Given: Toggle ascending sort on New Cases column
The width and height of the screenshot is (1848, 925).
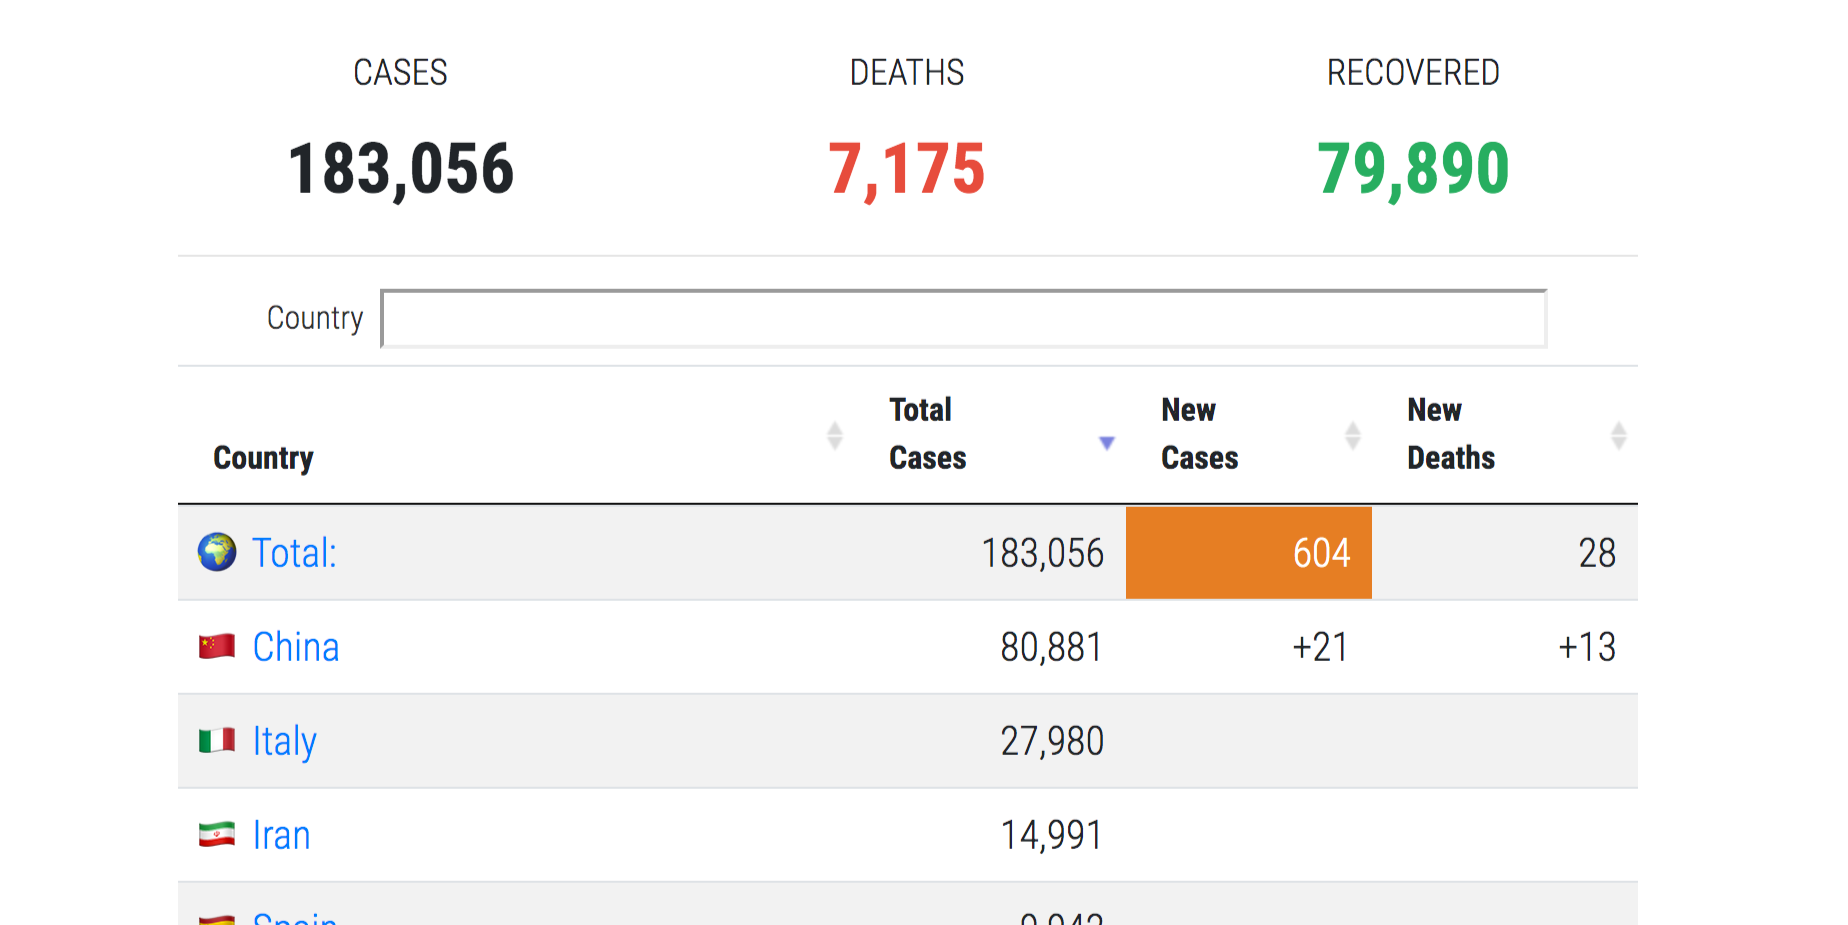Looking at the screenshot, I should 1353,434.
